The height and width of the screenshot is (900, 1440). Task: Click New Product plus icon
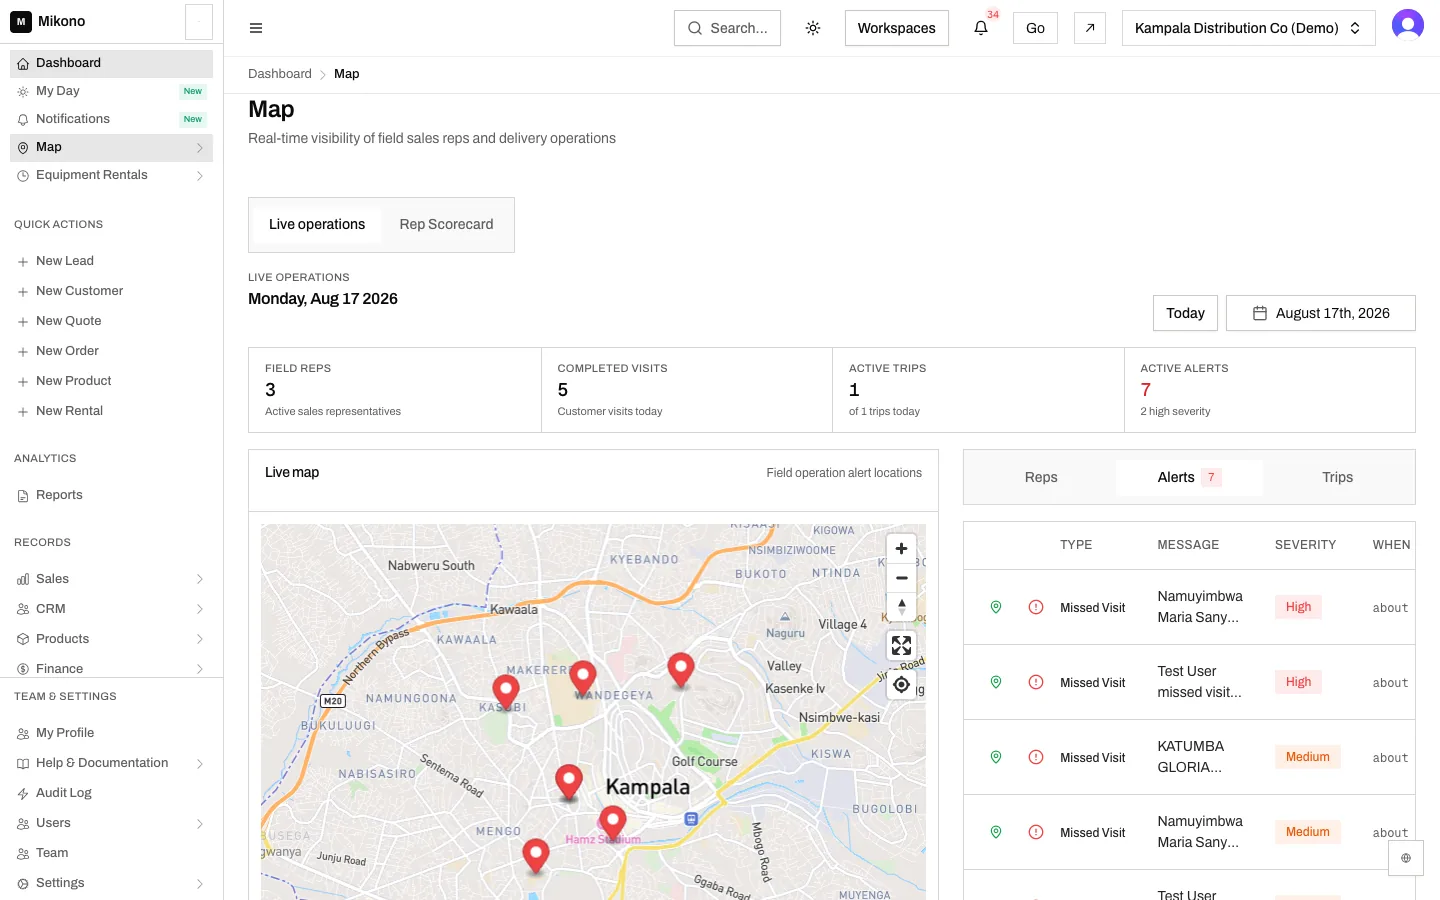click(x=23, y=382)
